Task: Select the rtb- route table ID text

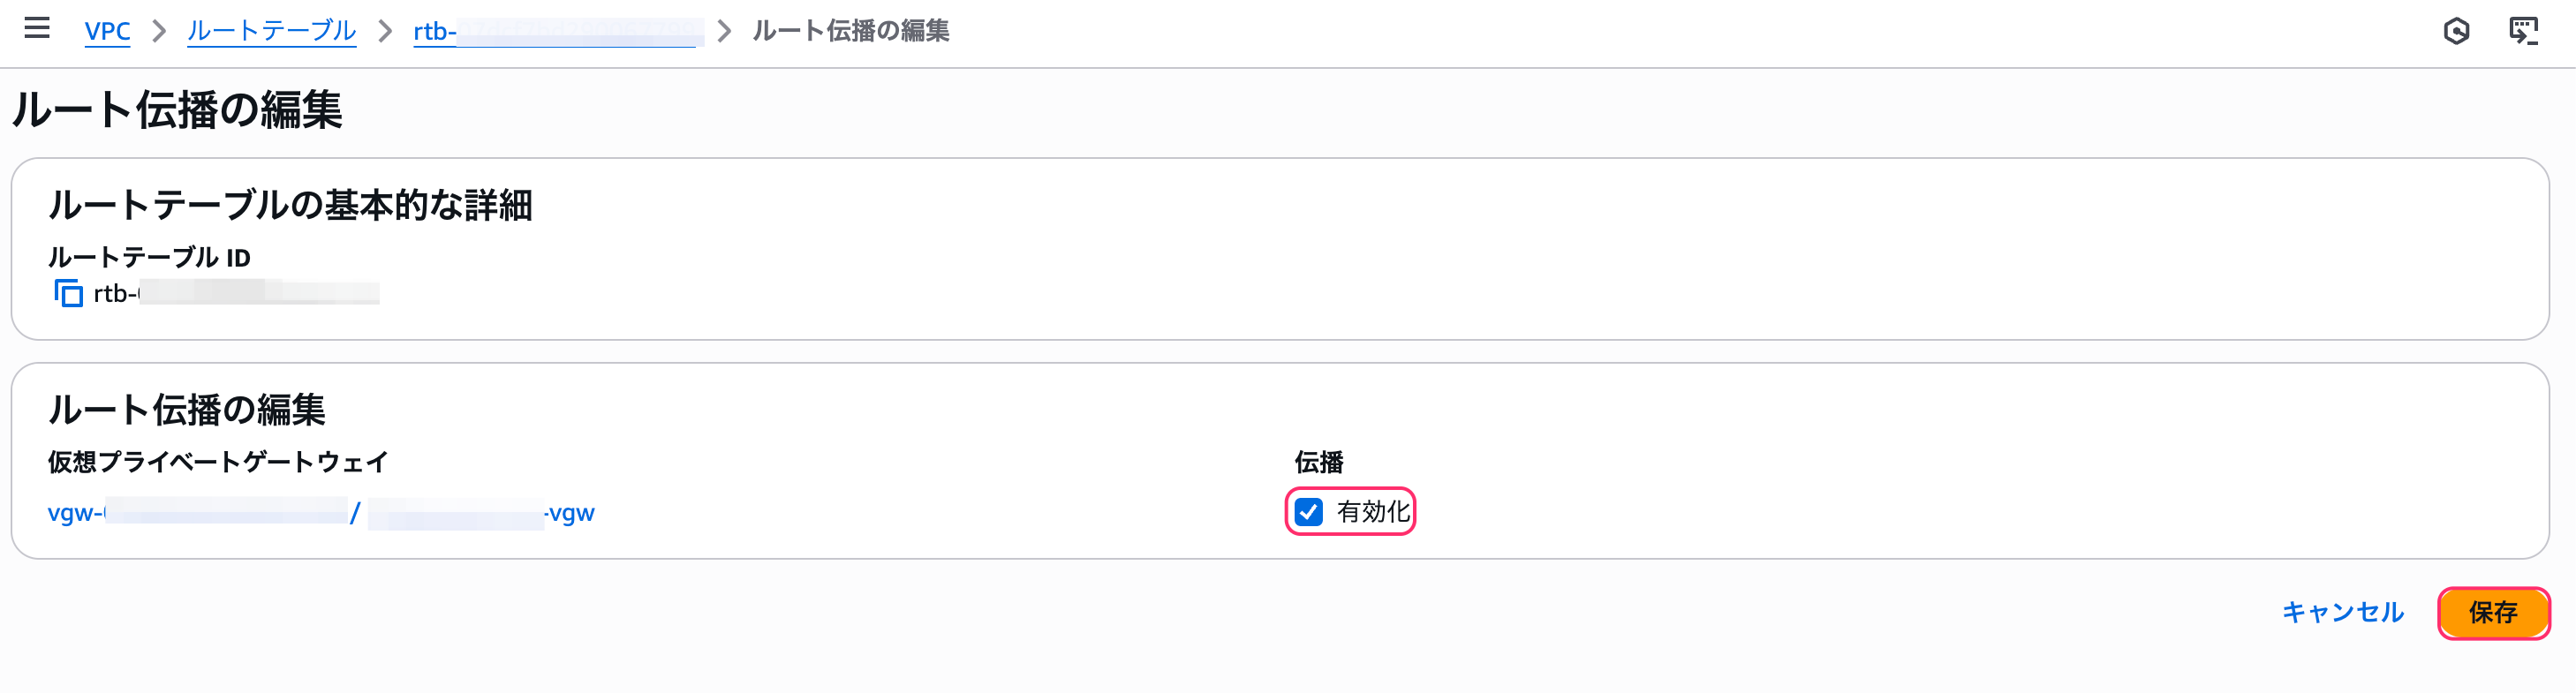Action: 236,293
